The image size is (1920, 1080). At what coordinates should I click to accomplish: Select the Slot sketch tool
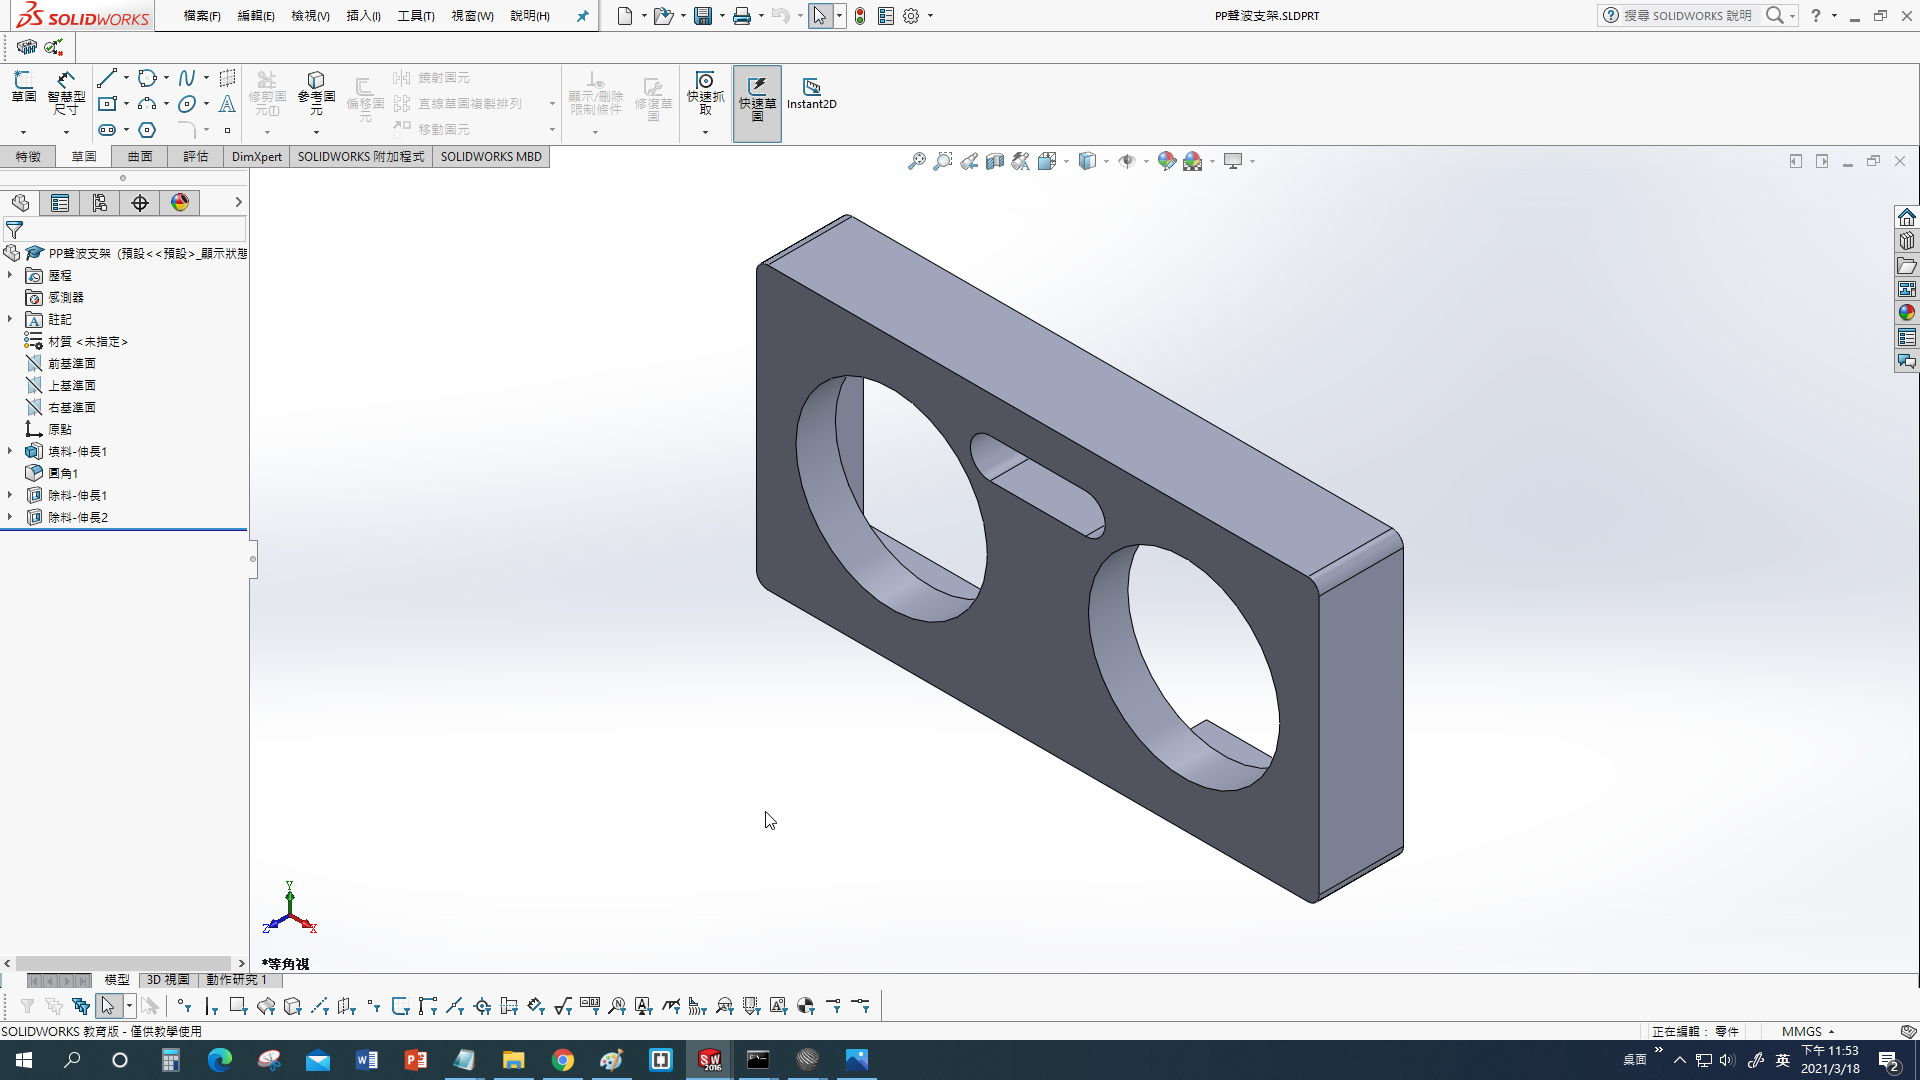107,130
